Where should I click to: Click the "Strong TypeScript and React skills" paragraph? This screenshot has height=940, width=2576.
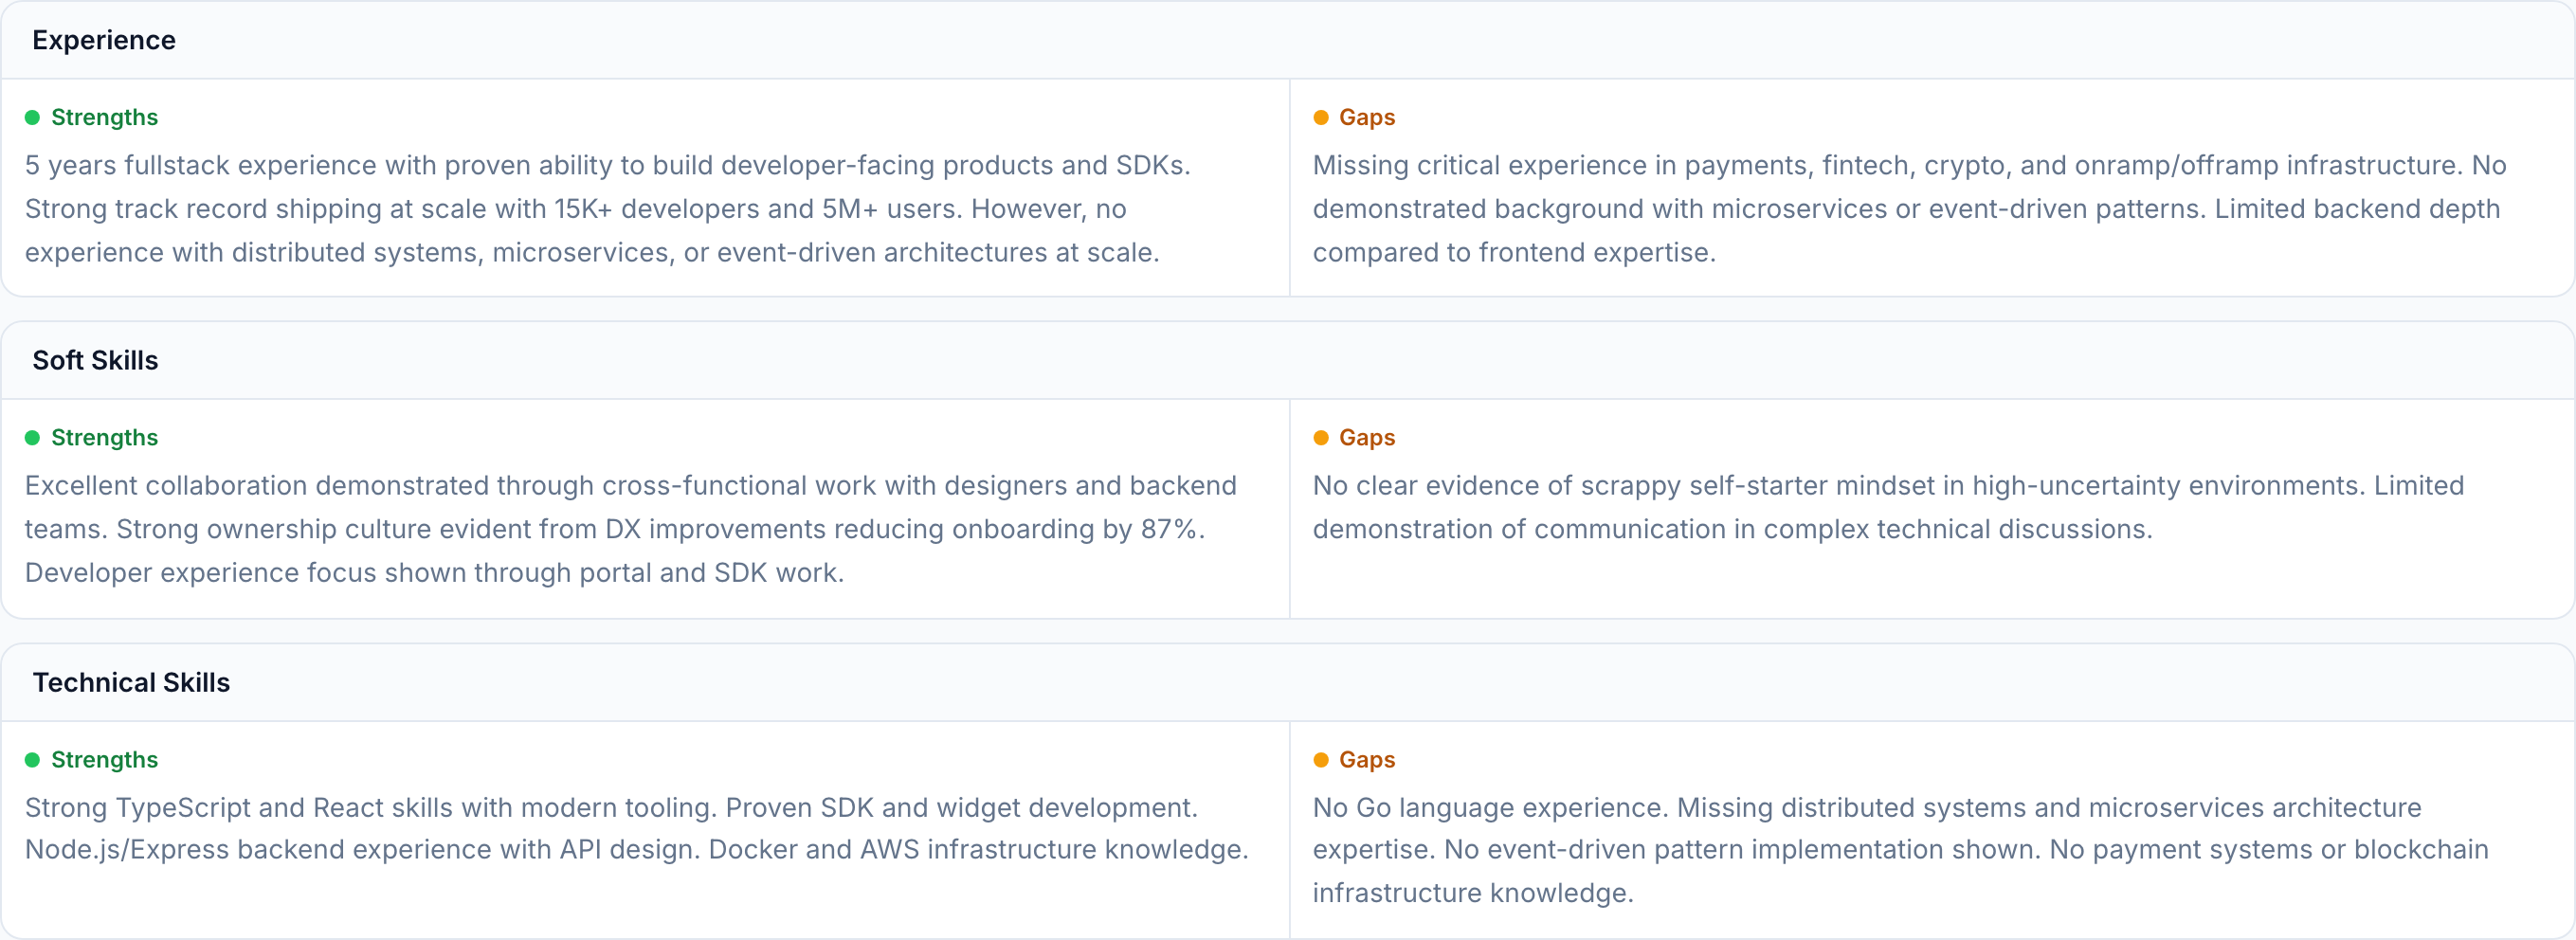click(x=636, y=829)
